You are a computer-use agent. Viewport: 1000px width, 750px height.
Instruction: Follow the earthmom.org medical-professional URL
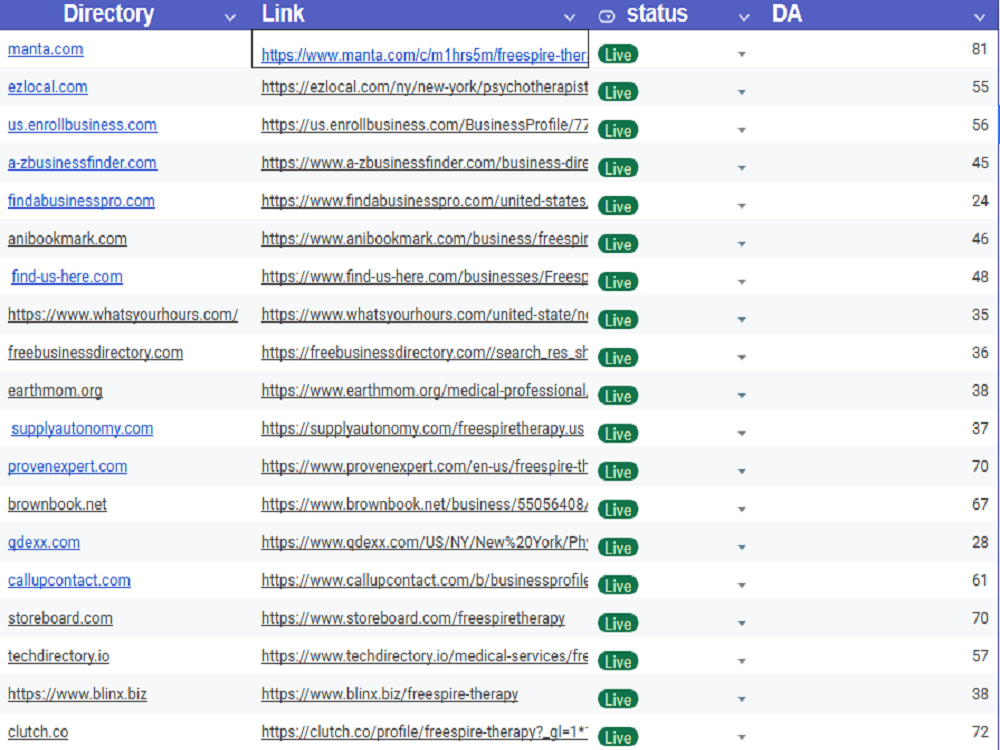424,390
